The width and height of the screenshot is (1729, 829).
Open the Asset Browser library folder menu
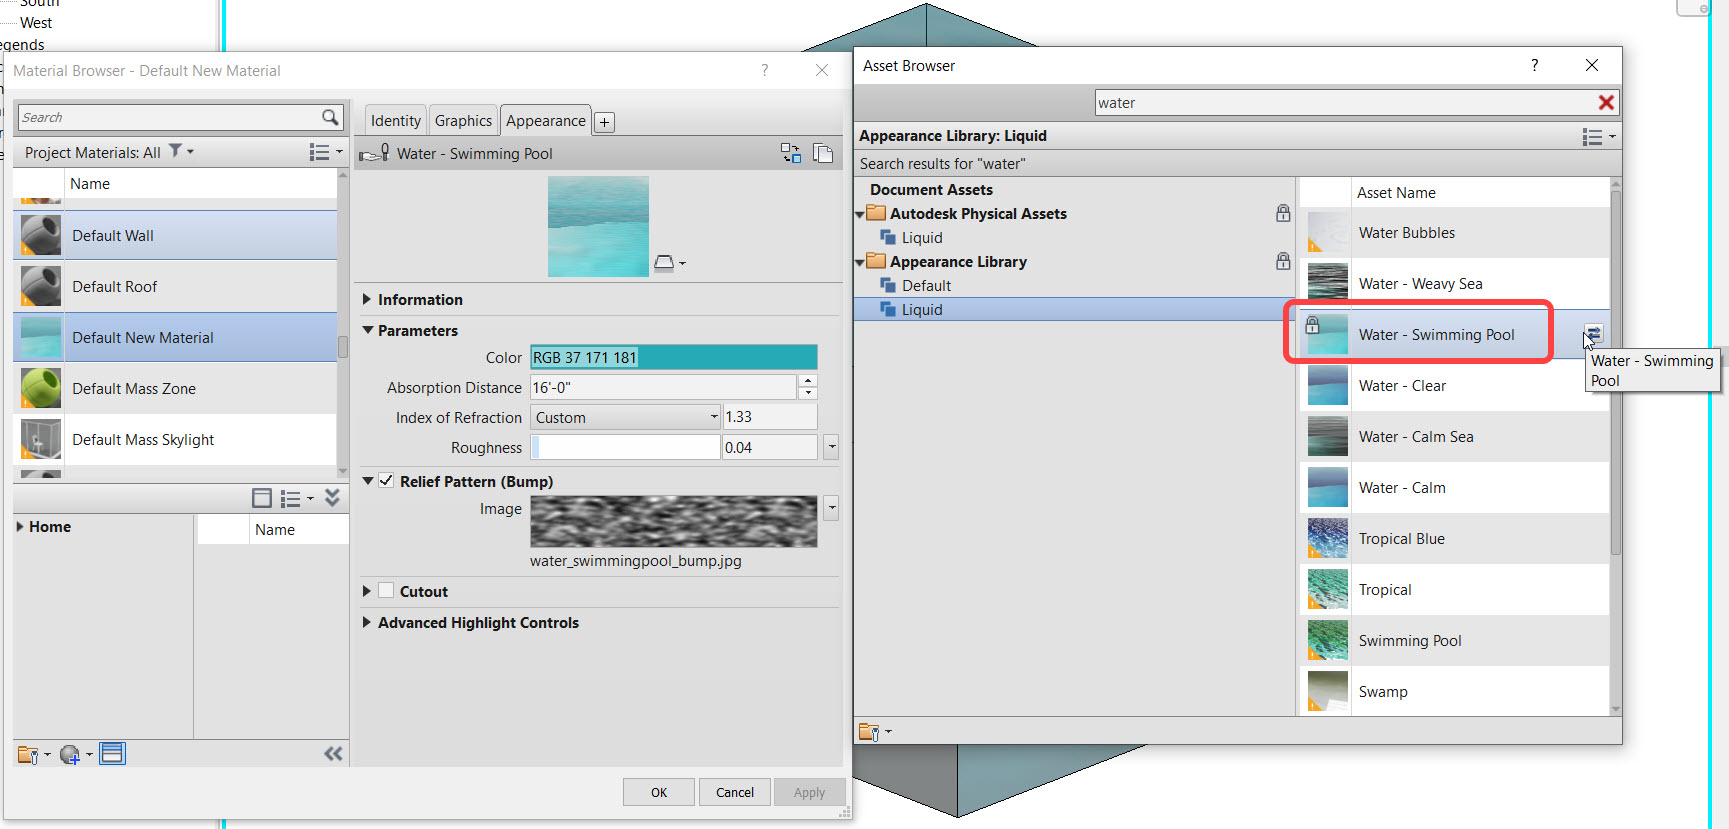click(874, 732)
